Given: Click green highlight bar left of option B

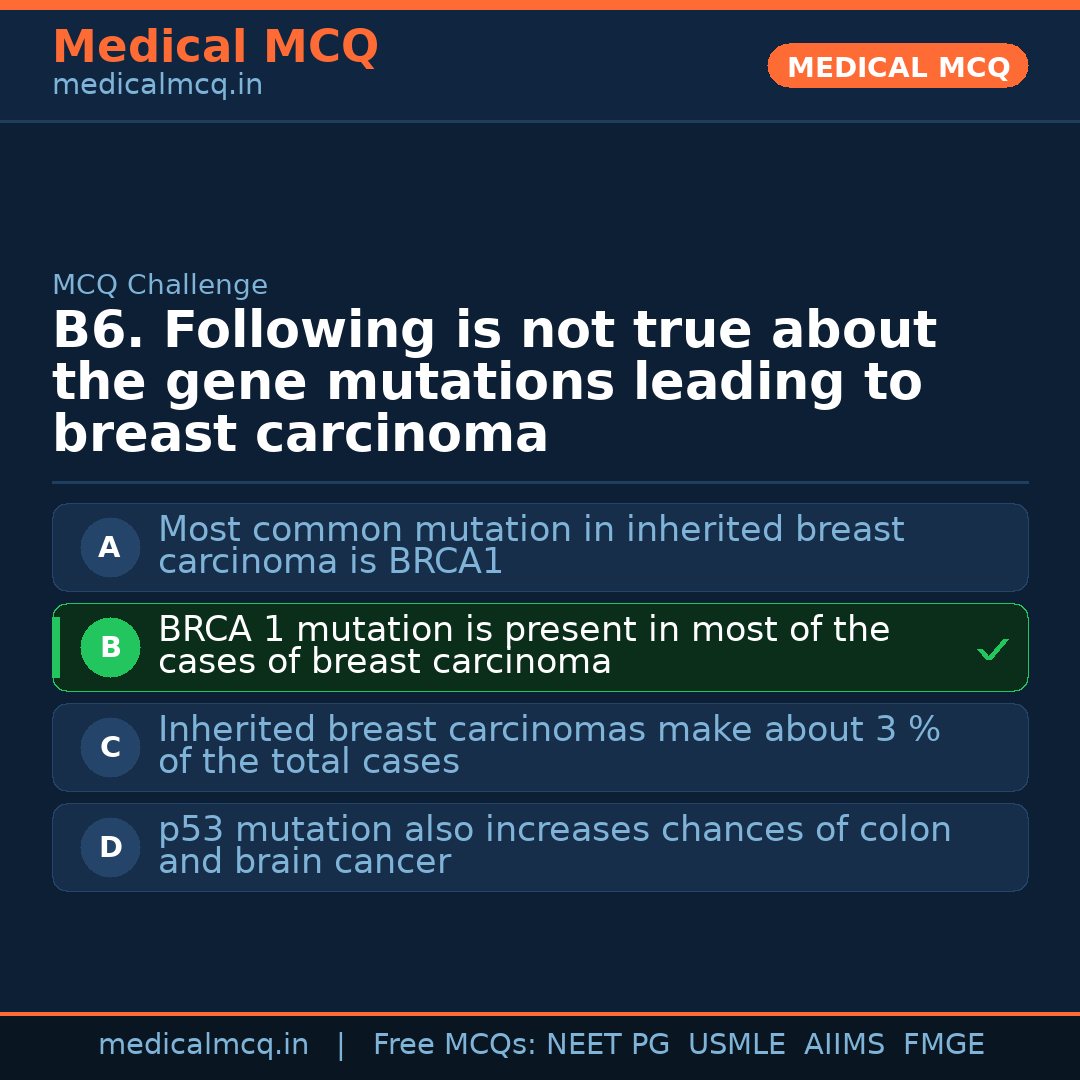Looking at the screenshot, I should pos(56,648).
